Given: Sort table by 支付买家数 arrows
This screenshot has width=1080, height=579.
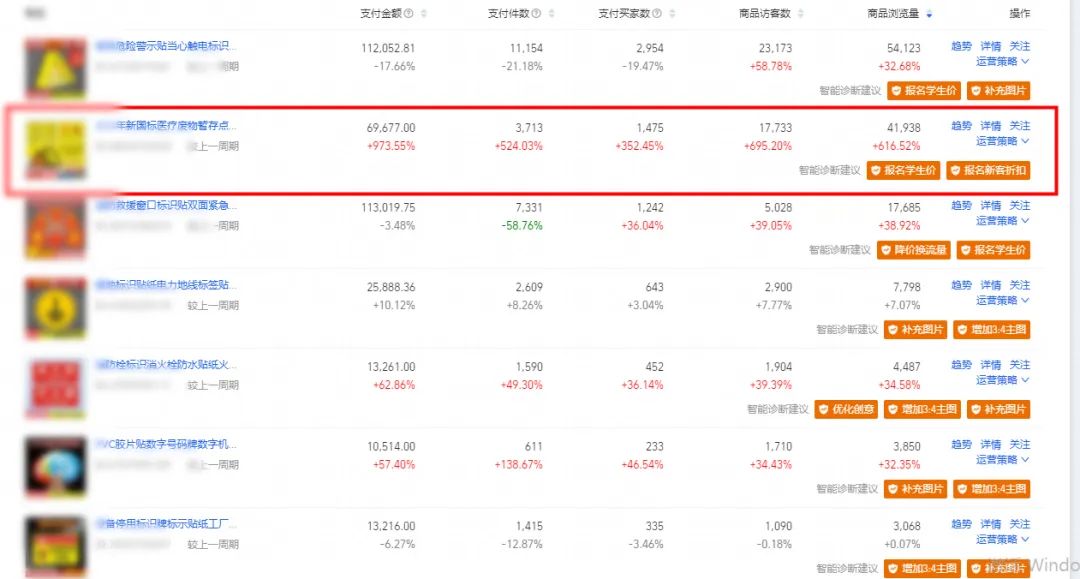Looking at the screenshot, I should (x=672, y=14).
